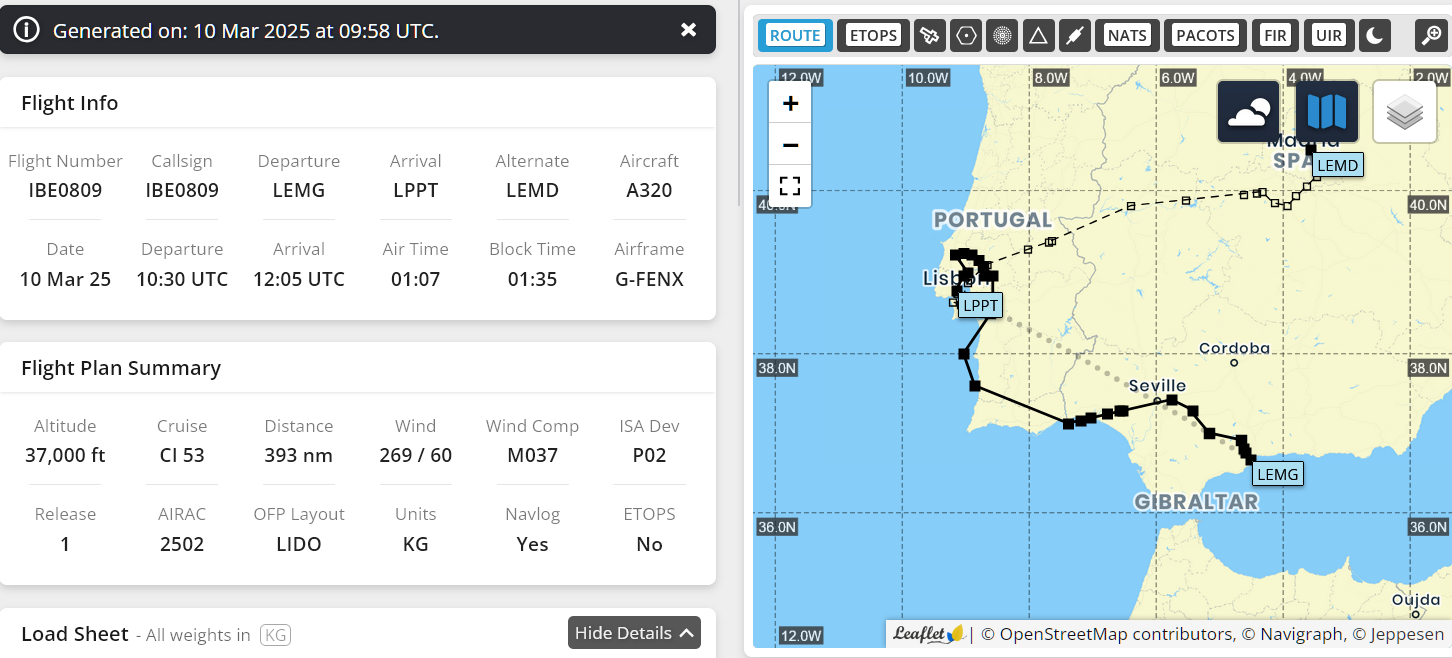Image resolution: width=1452 pixels, height=658 pixels.
Task: Toggle the diagonal airway icon overlay
Action: [x=1074, y=35]
